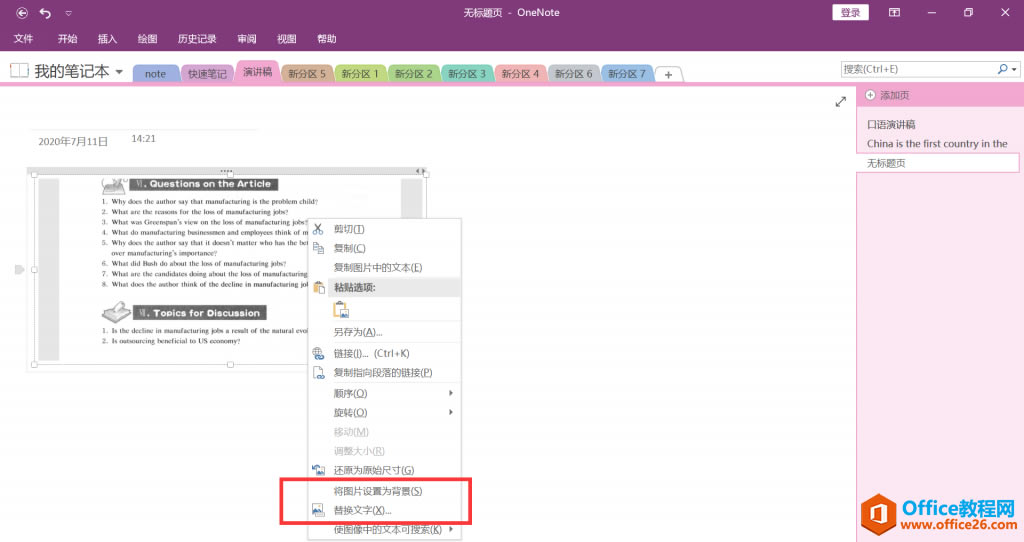Switch to the 新分区 4 tab

tap(520, 74)
